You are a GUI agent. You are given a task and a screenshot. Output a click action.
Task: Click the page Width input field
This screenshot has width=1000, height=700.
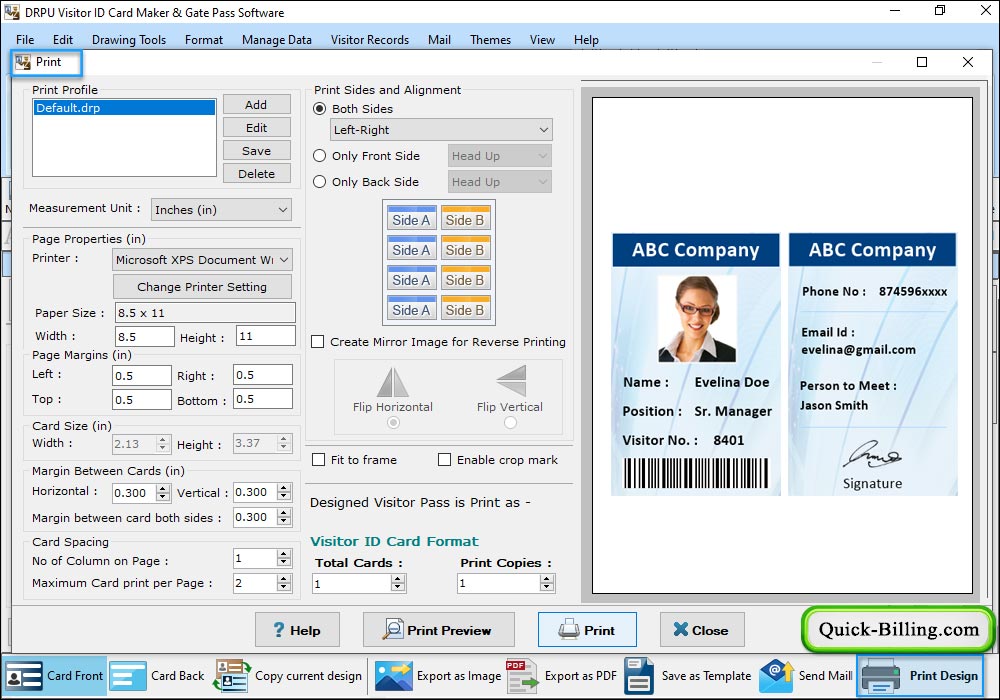click(145, 336)
